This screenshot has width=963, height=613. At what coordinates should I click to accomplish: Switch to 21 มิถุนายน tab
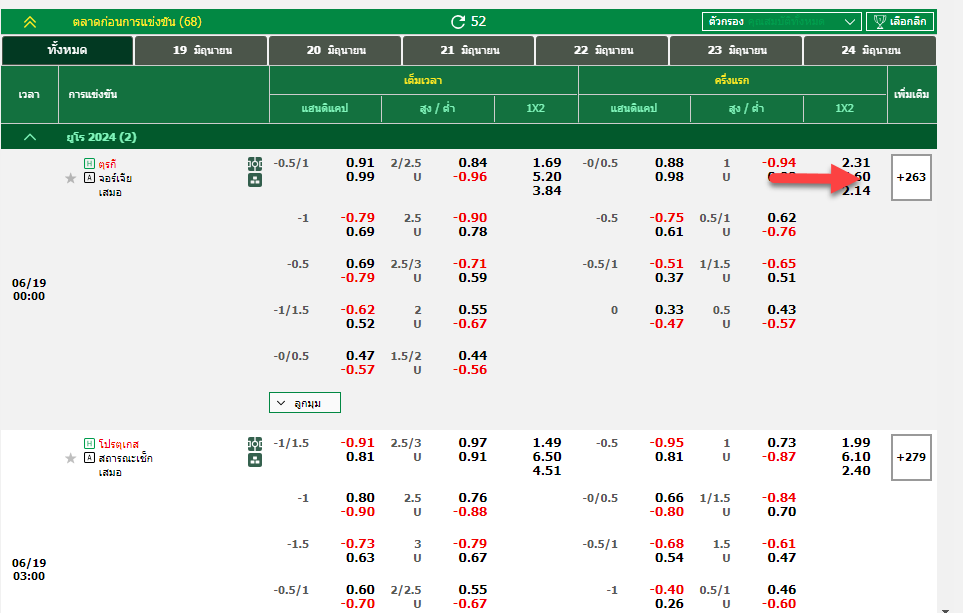pyautogui.click(x=469, y=50)
